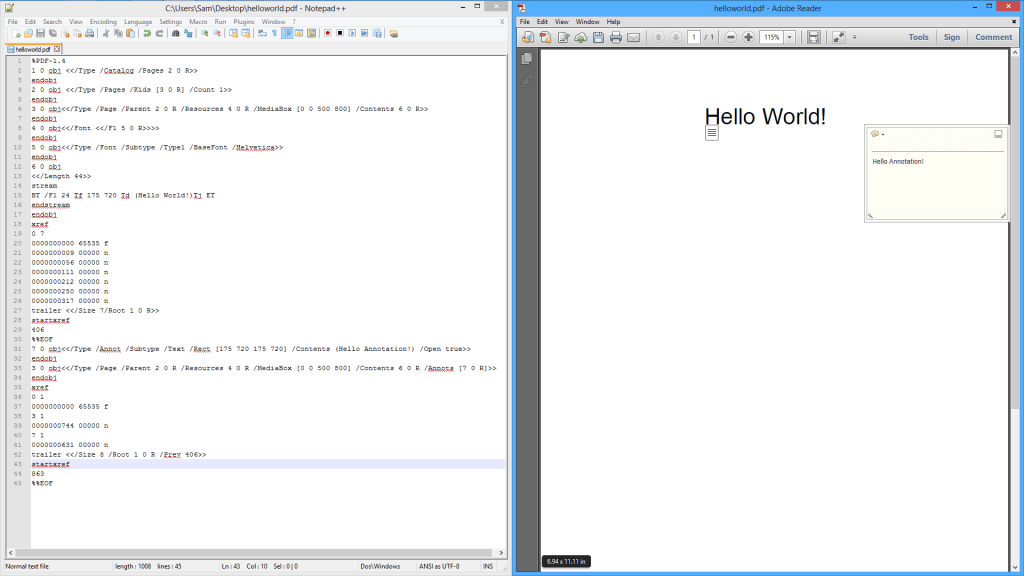Click the page number field in Adobe Reader
1024x576 pixels.
[693, 38]
